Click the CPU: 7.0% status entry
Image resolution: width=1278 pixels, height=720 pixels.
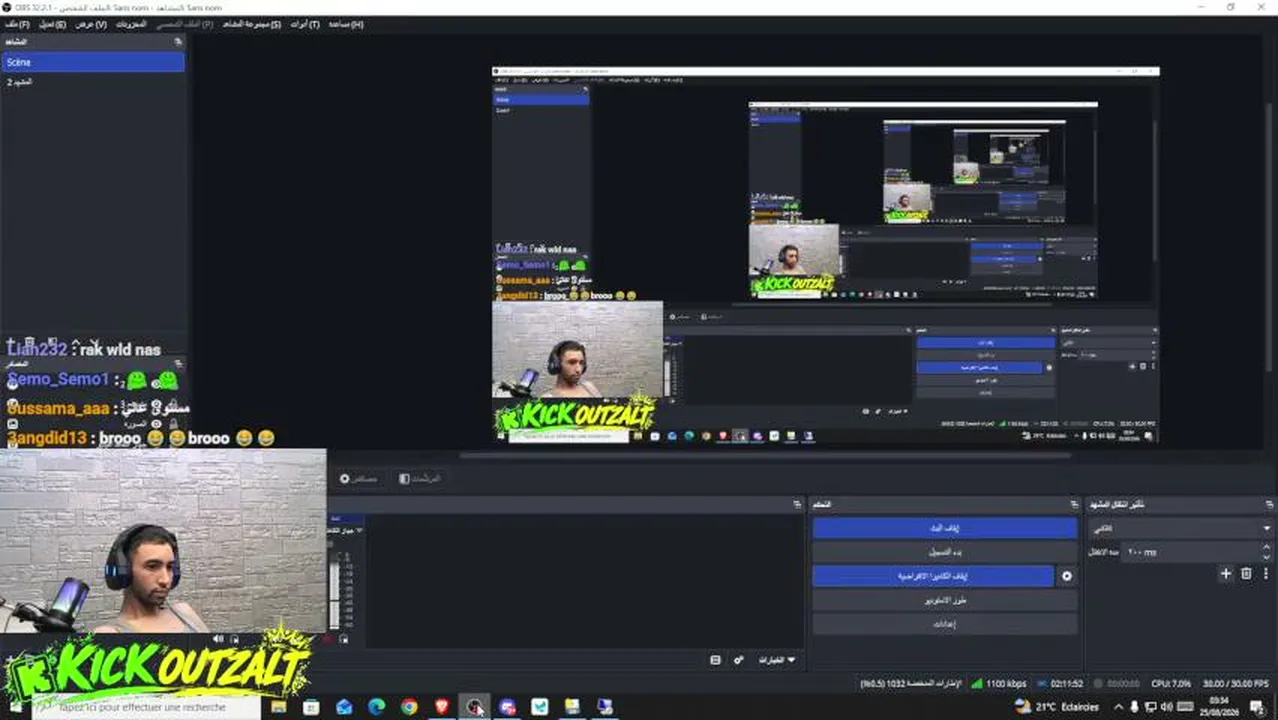(1171, 684)
